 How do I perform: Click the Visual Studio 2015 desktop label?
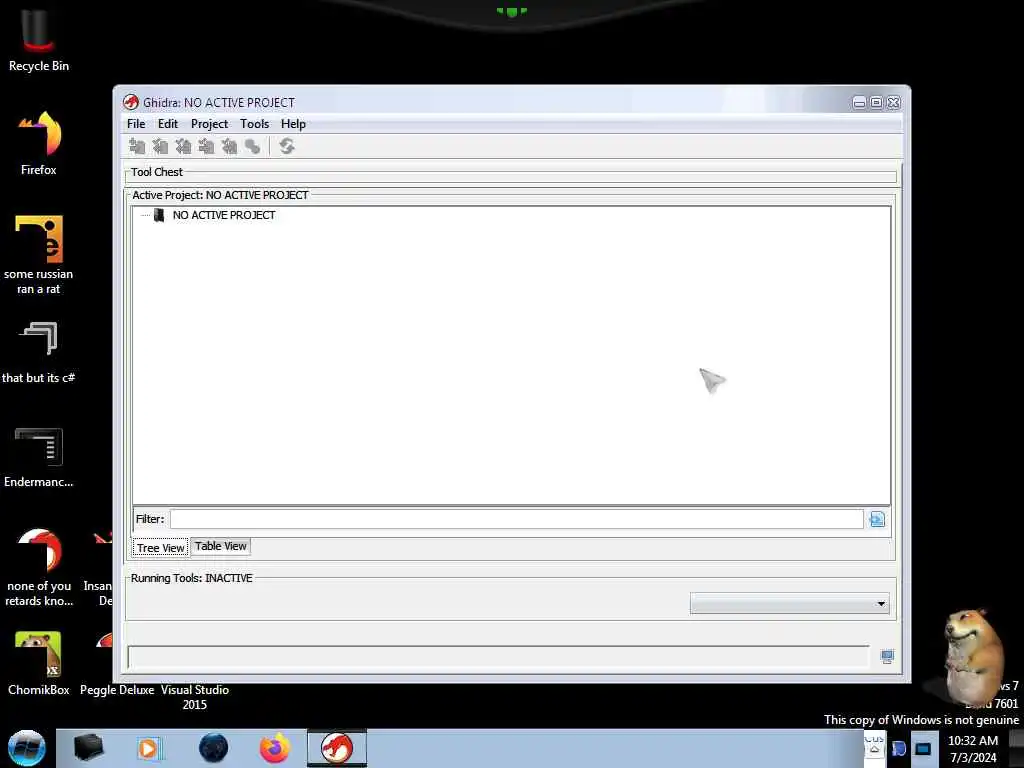click(x=195, y=697)
